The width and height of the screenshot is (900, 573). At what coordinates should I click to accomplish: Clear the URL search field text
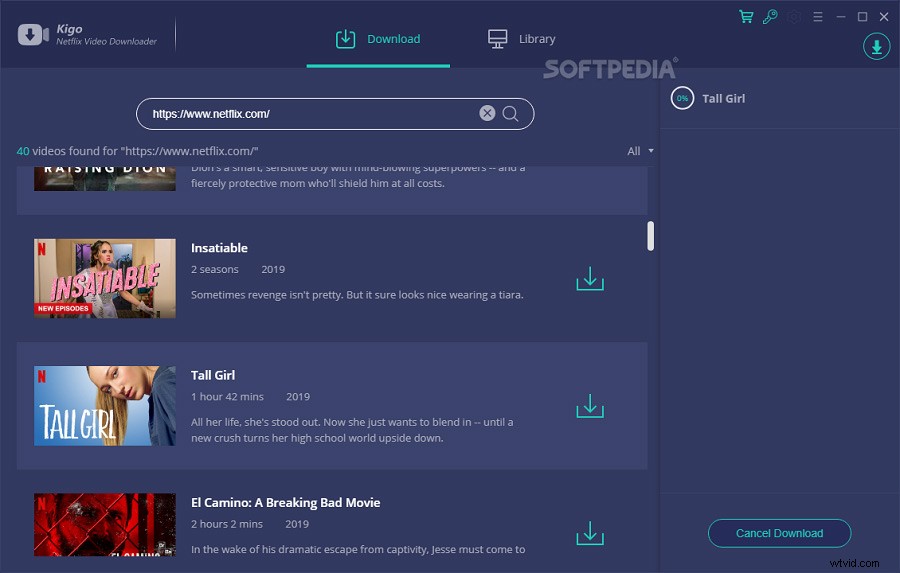[487, 113]
